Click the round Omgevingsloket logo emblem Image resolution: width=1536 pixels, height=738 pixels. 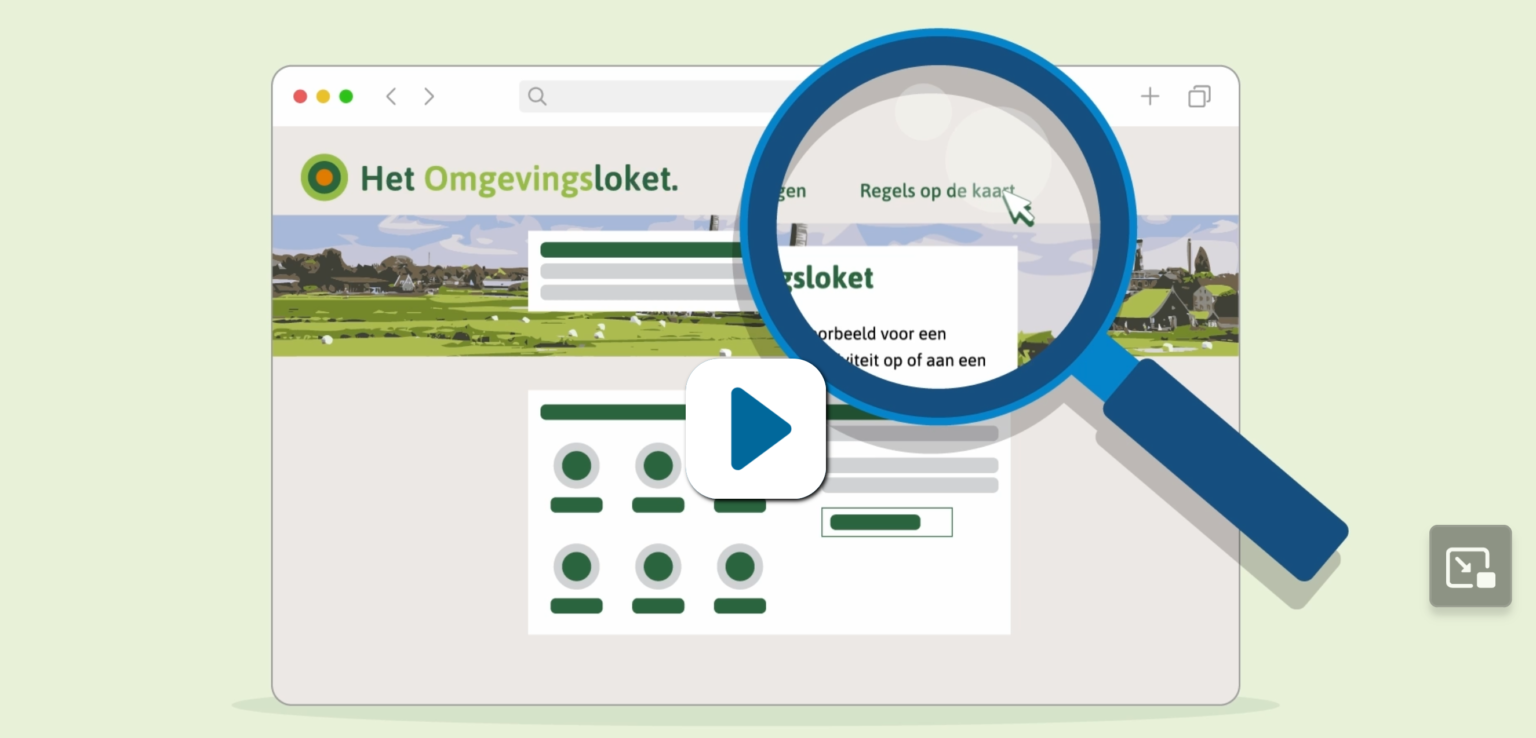324,178
